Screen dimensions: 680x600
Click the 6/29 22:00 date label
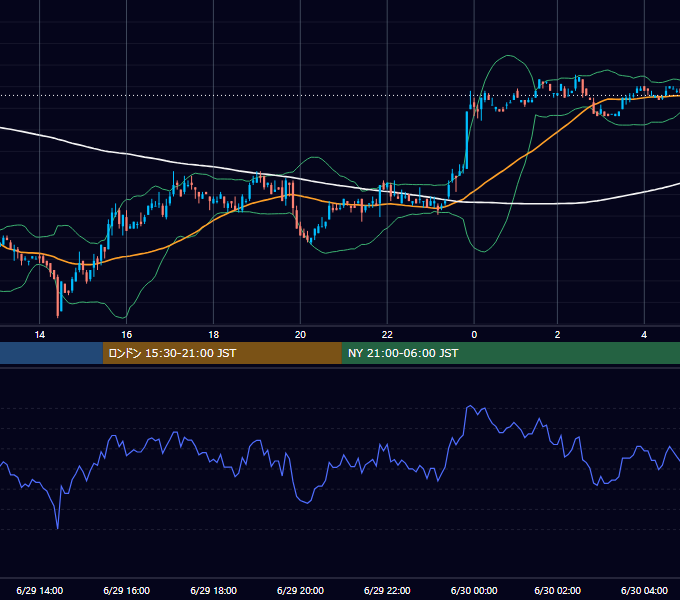tap(387, 590)
